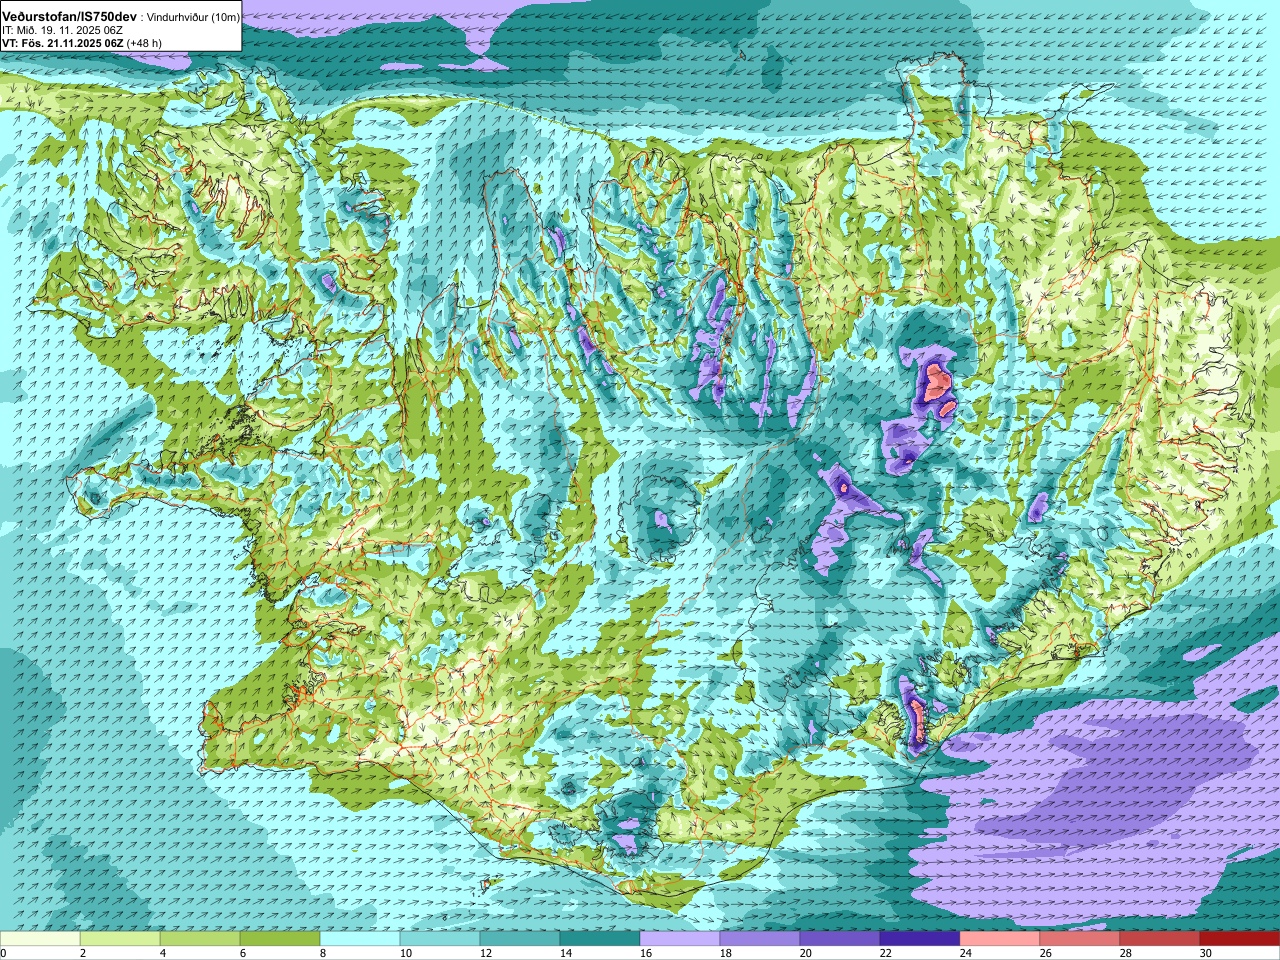Click the green 4–6 legend swatch
1280x960 pixels.
click(200, 939)
